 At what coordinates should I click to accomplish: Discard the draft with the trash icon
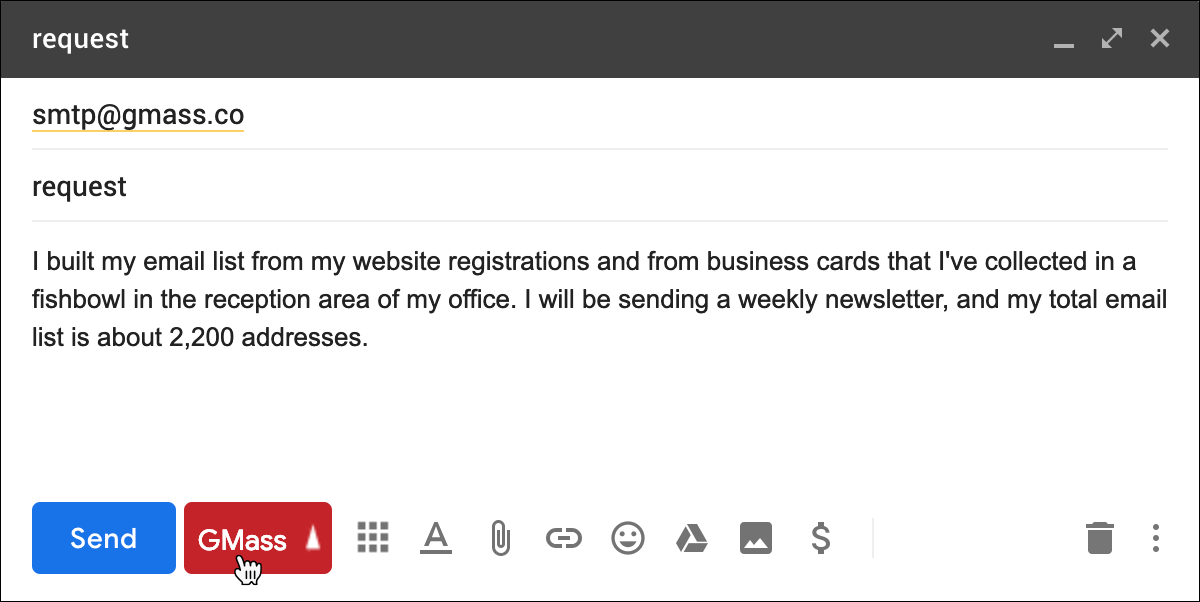pos(1100,538)
